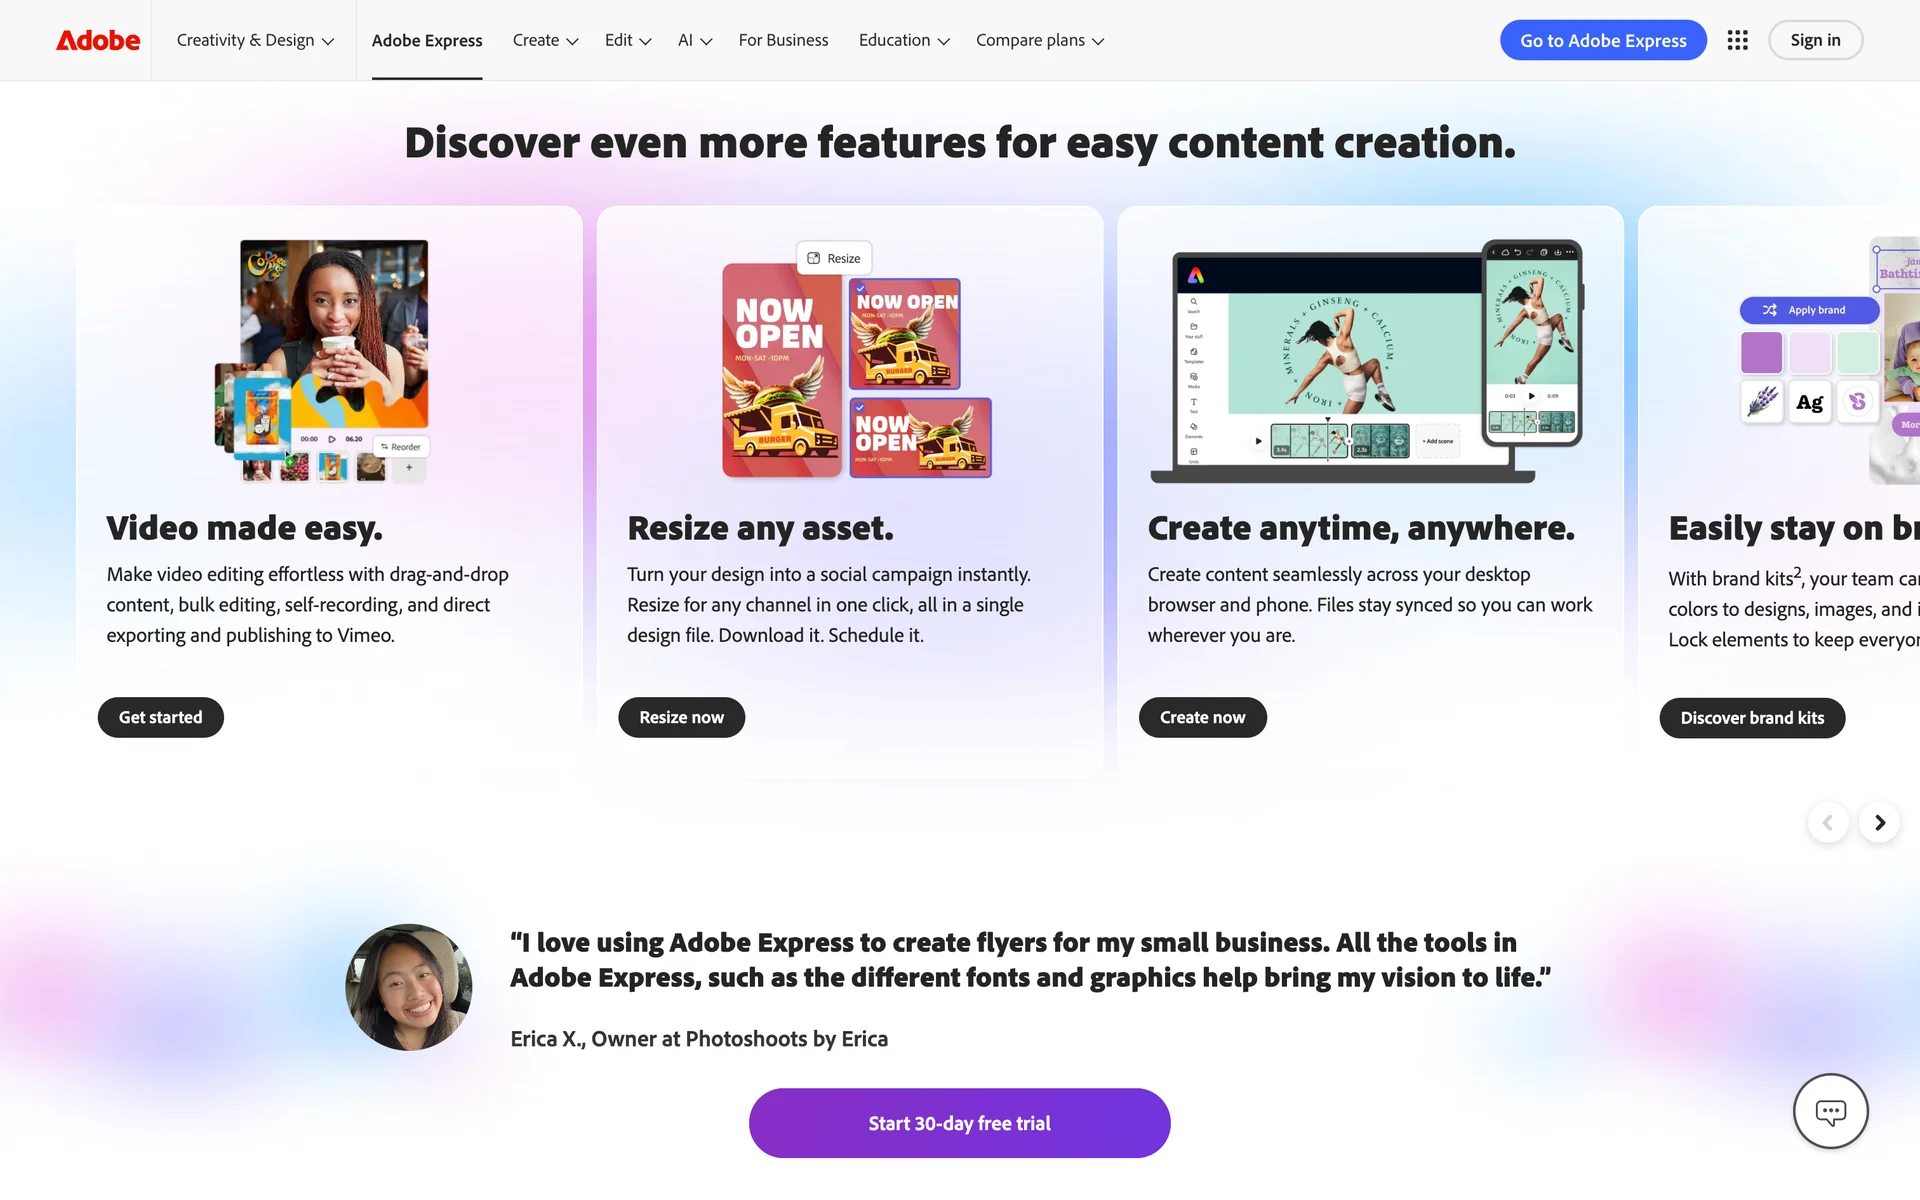Pick the purple brand color swatch
The width and height of the screenshot is (1920, 1200).
pyautogui.click(x=1761, y=352)
